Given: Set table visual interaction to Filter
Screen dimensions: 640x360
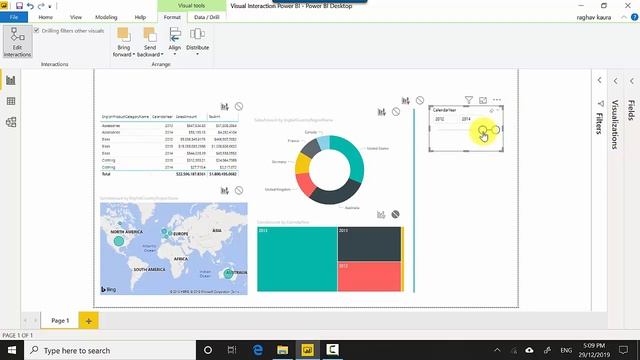Looking at the screenshot, I should pos(224,107).
